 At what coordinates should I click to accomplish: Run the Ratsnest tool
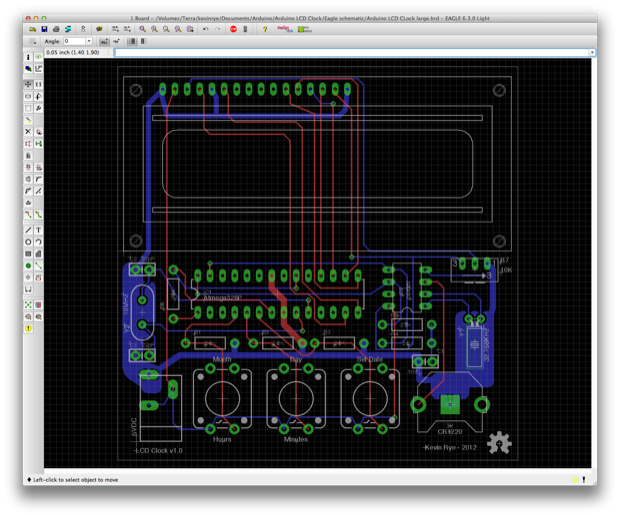tap(28, 305)
